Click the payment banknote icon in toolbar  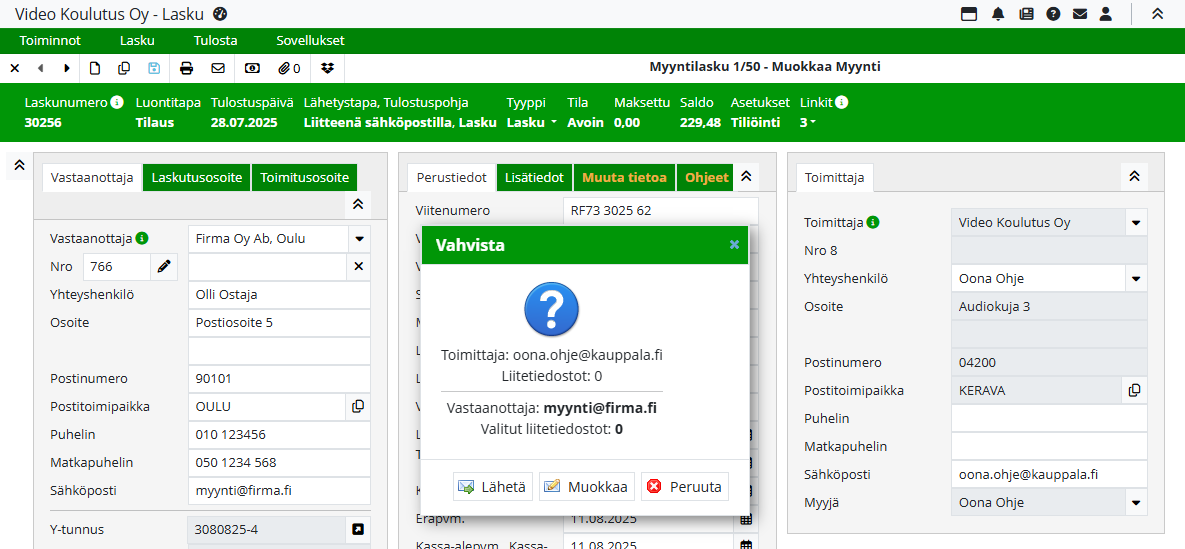point(252,68)
